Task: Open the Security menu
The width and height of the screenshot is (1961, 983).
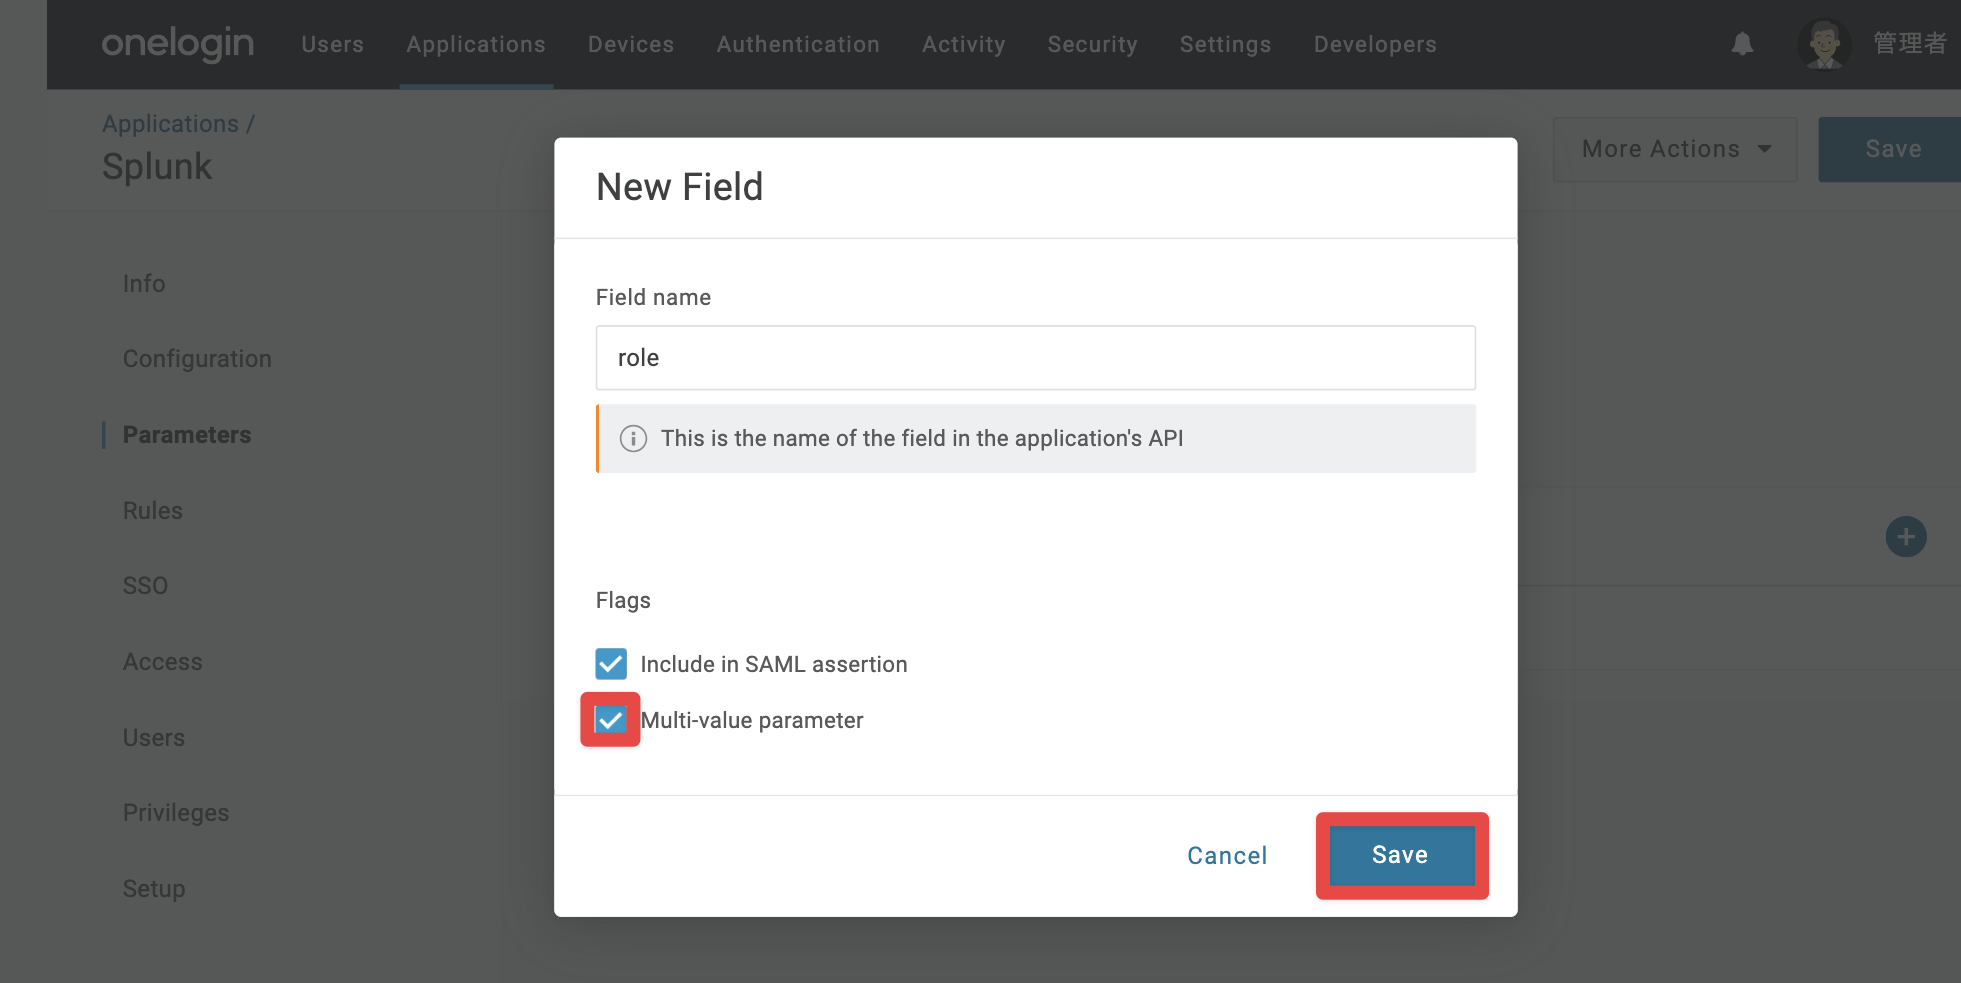Action: click(1092, 45)
